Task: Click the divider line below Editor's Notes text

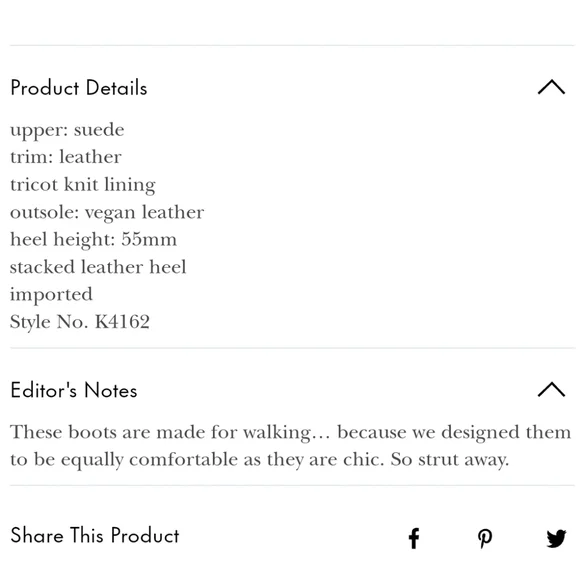Action: click(x=293, y=485)
